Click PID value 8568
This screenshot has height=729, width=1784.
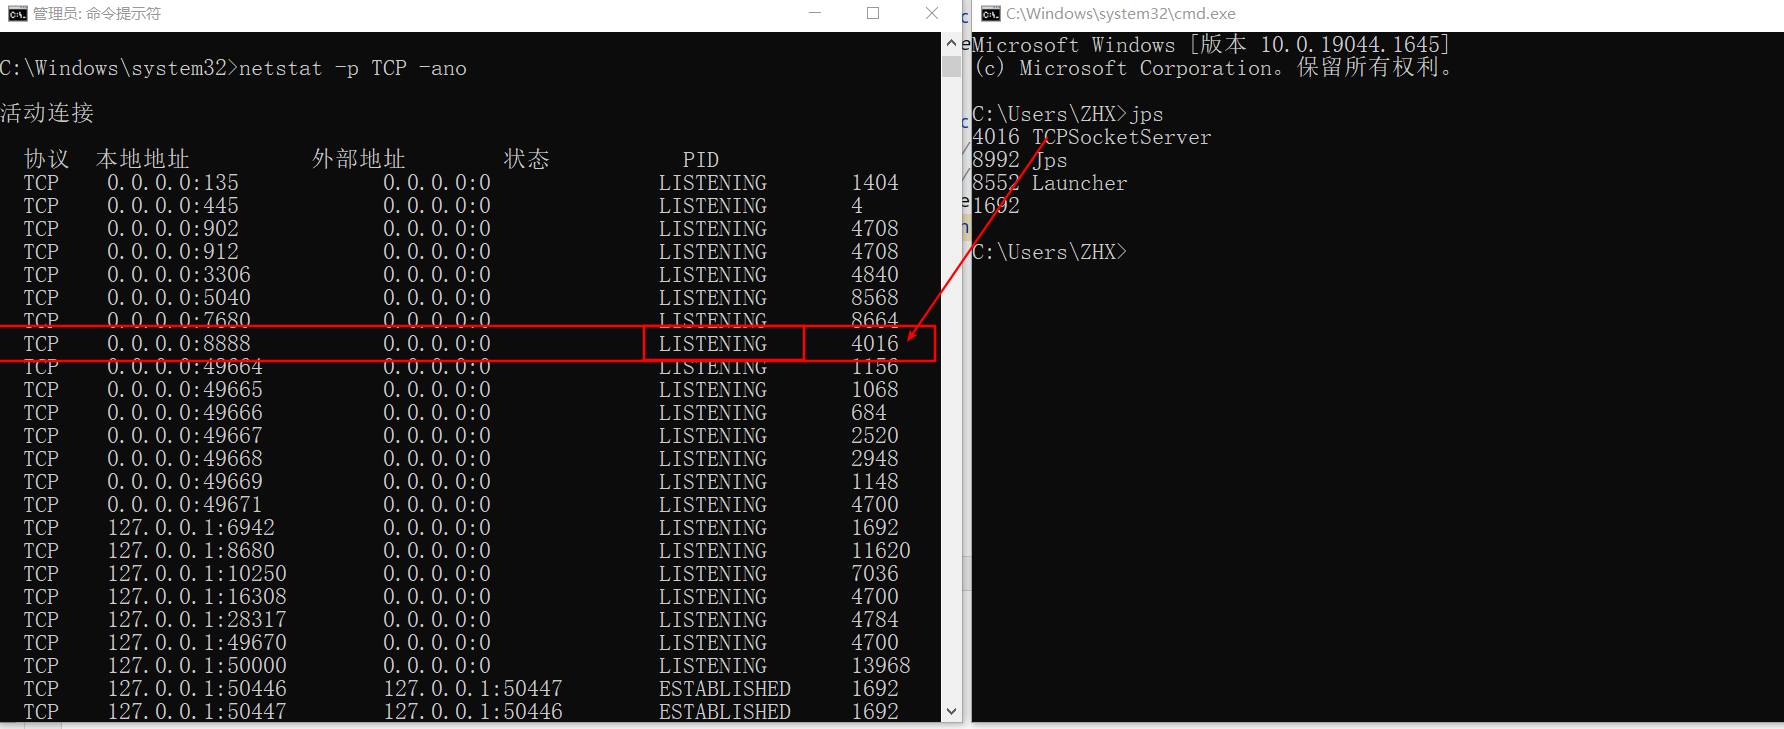[x=875, y=298]
